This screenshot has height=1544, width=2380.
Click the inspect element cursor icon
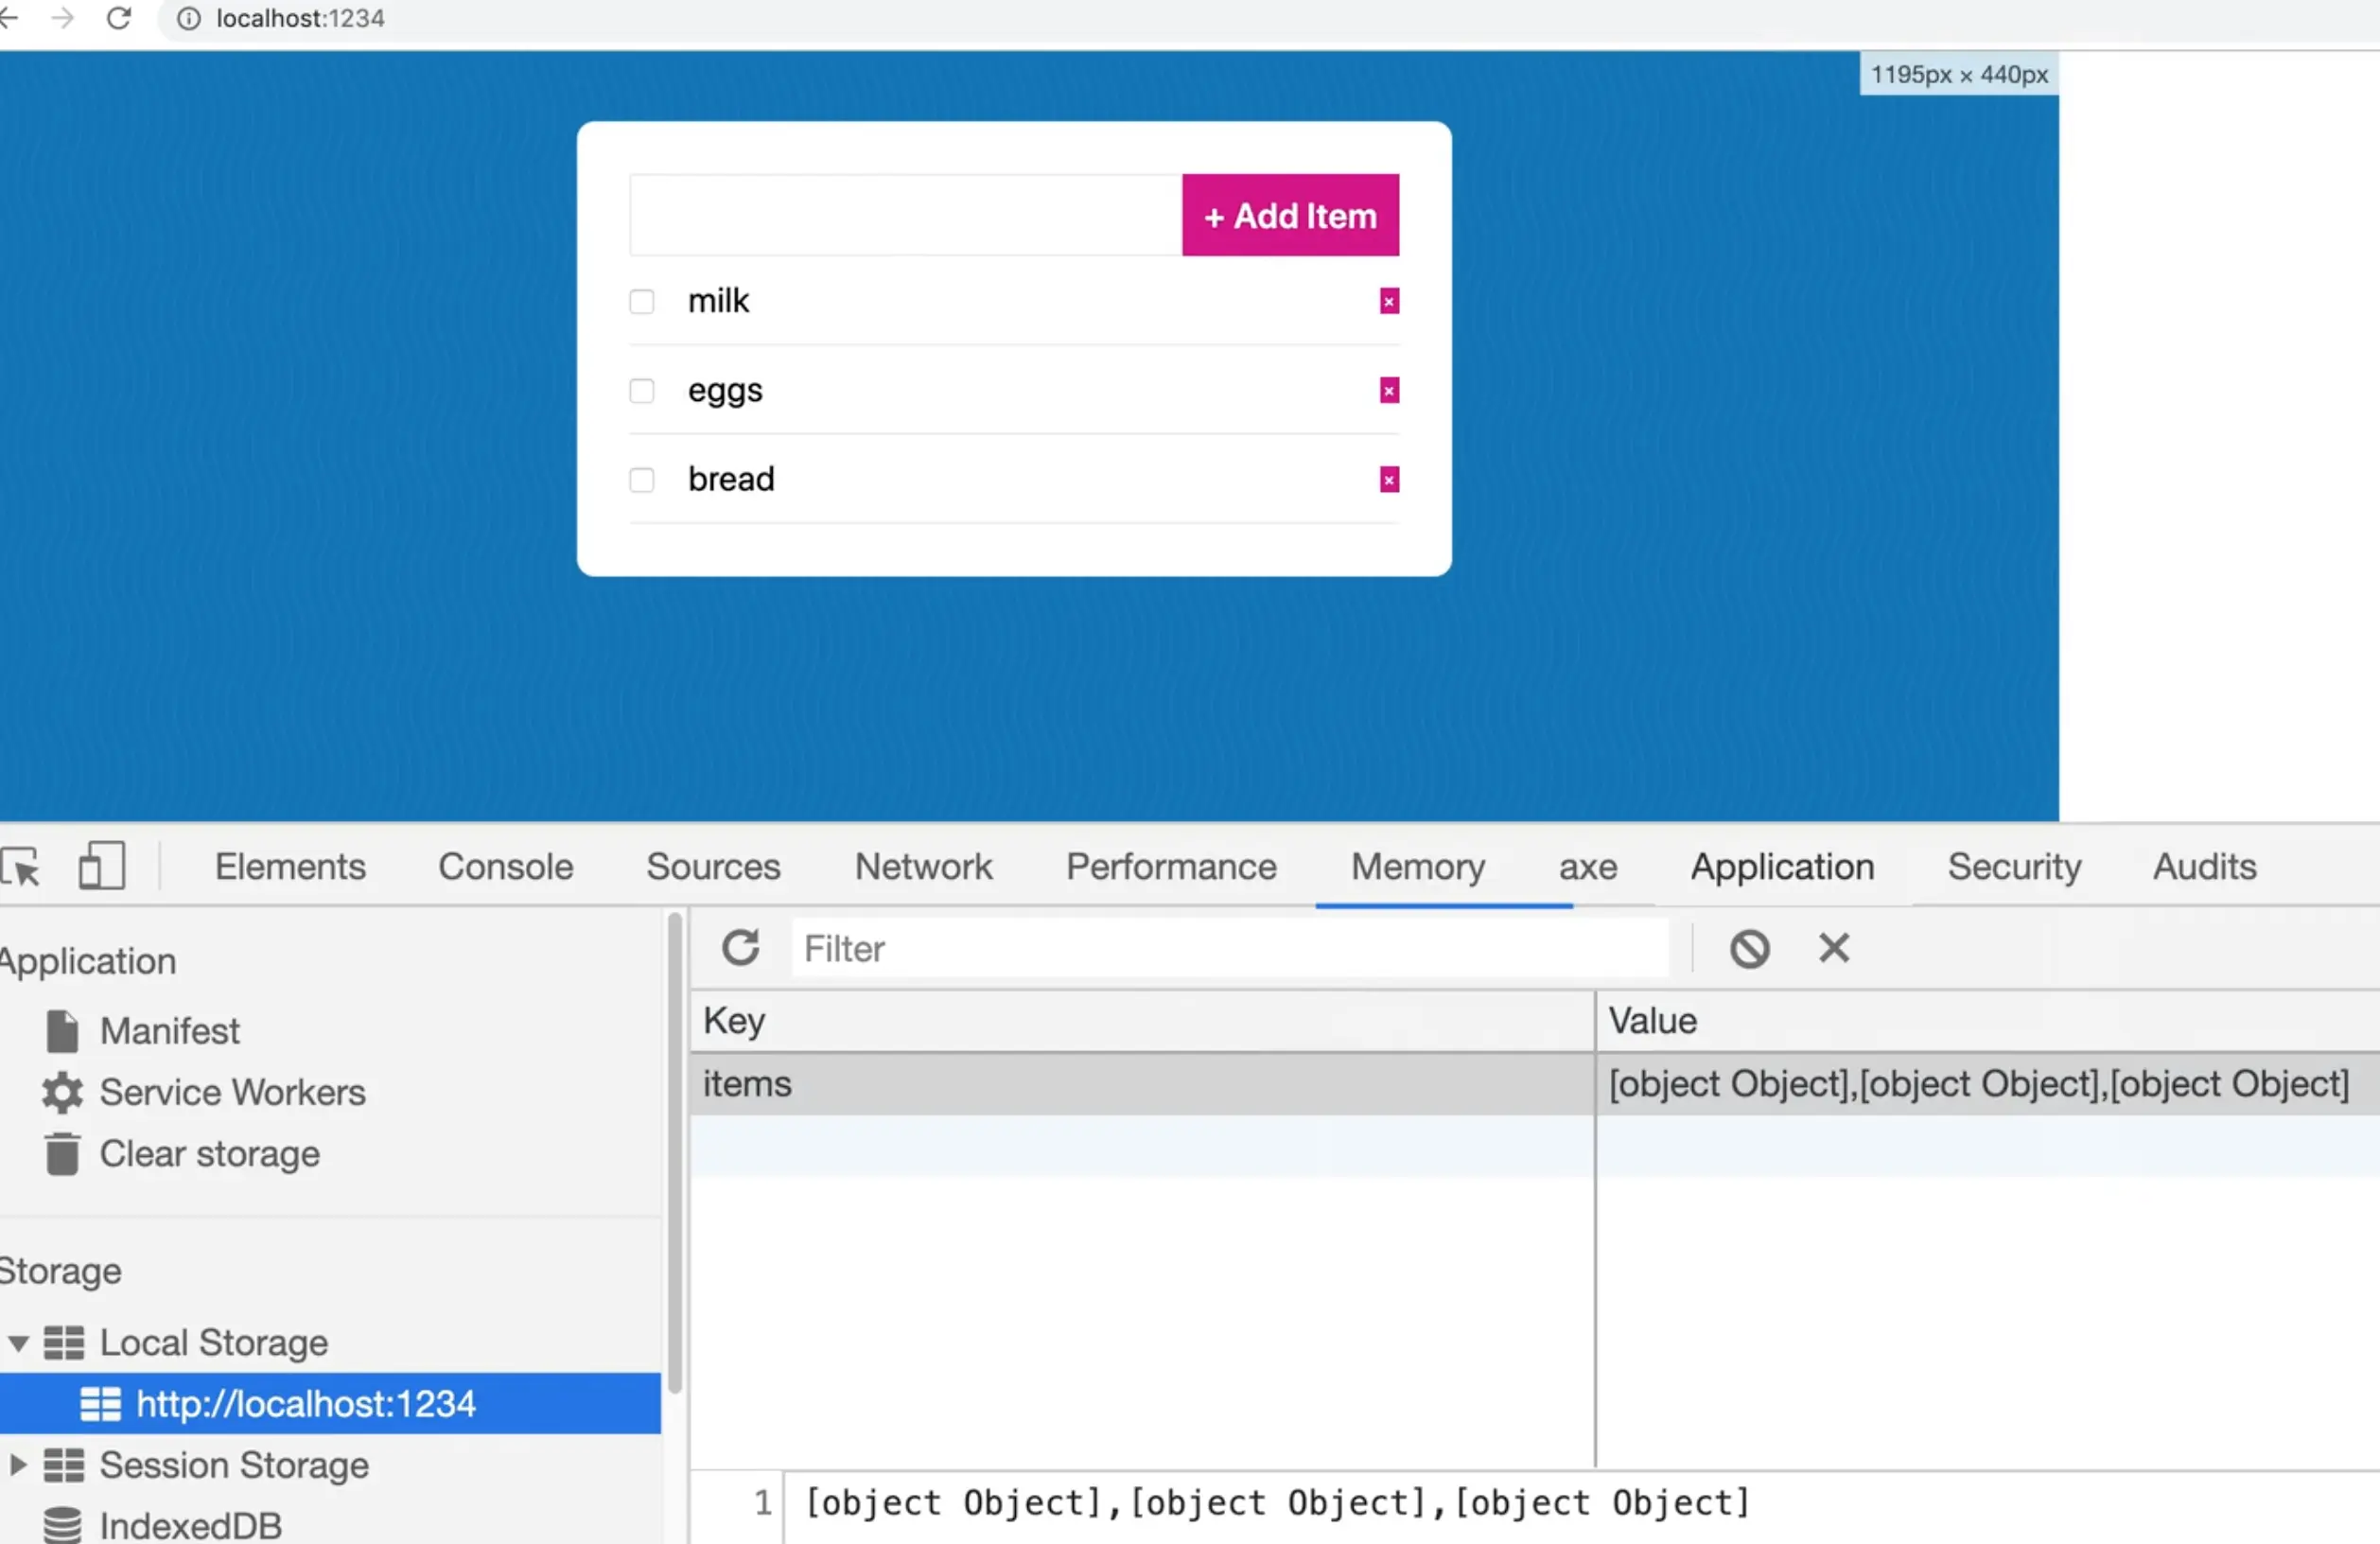(20, 866)
